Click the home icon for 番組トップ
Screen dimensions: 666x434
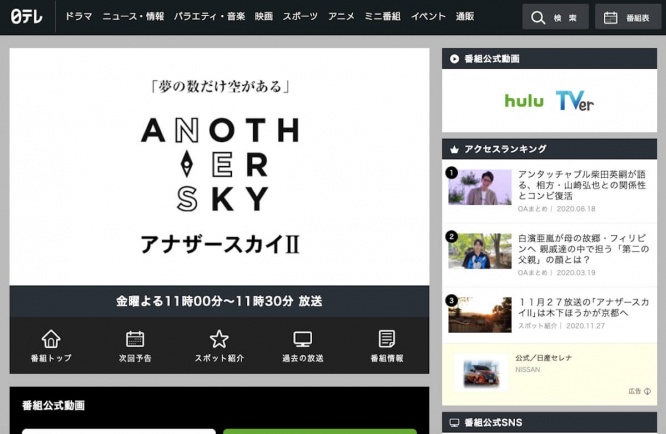click(51, 339)
